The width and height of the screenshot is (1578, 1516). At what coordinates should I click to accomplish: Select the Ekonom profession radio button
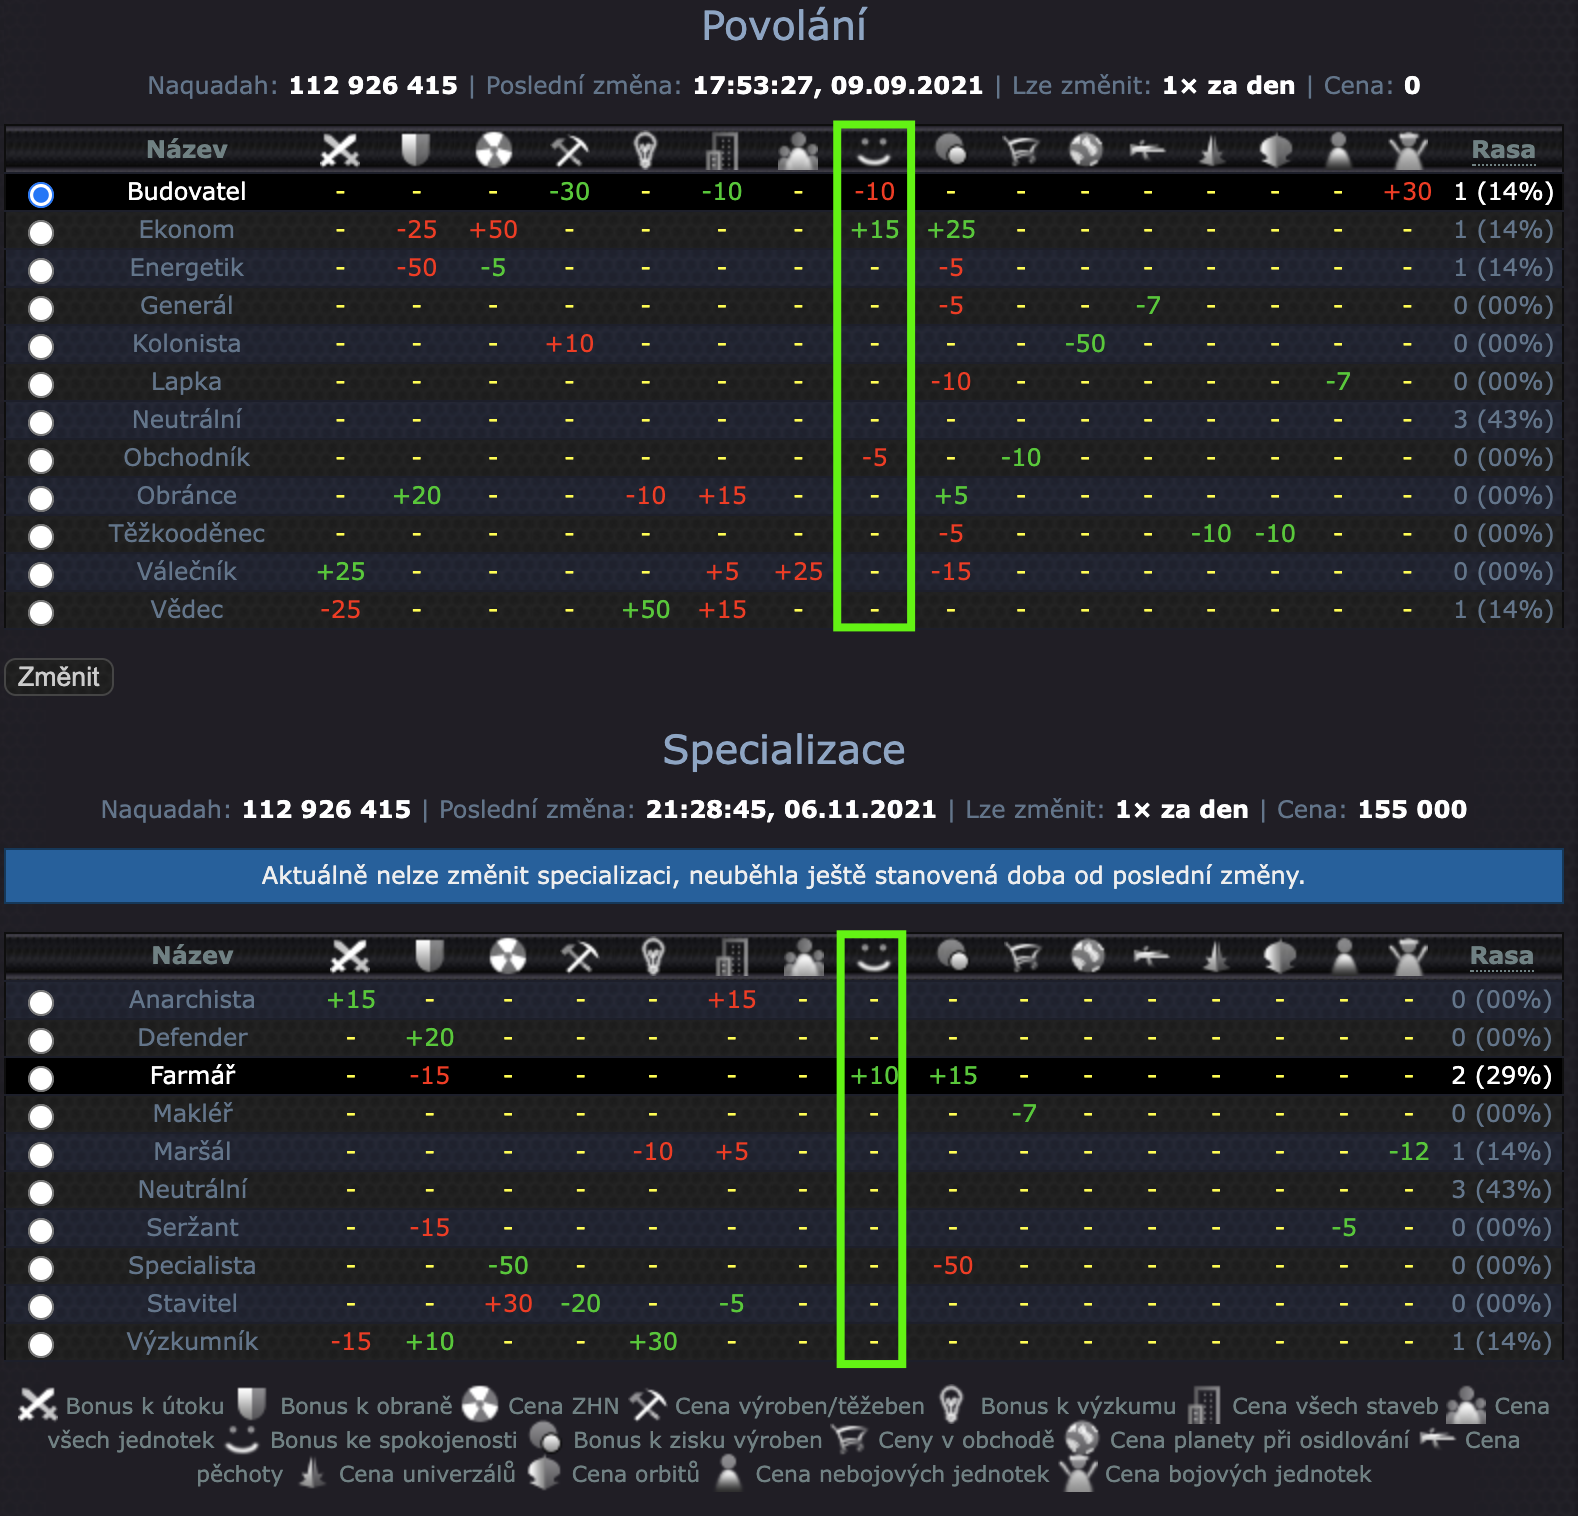tap(41, 232)
